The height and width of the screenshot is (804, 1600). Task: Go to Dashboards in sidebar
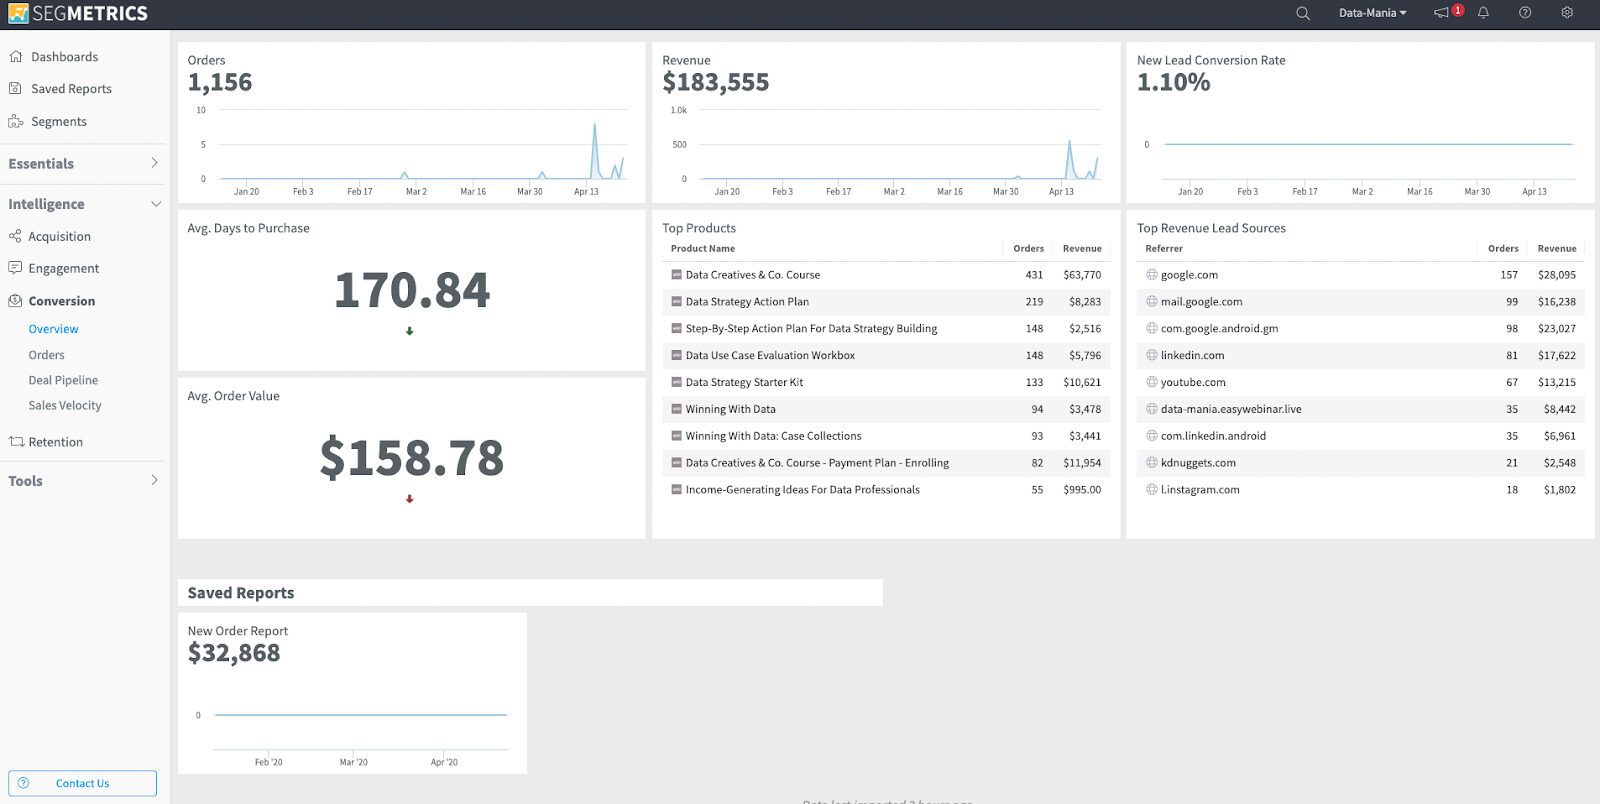coord(64,57)
